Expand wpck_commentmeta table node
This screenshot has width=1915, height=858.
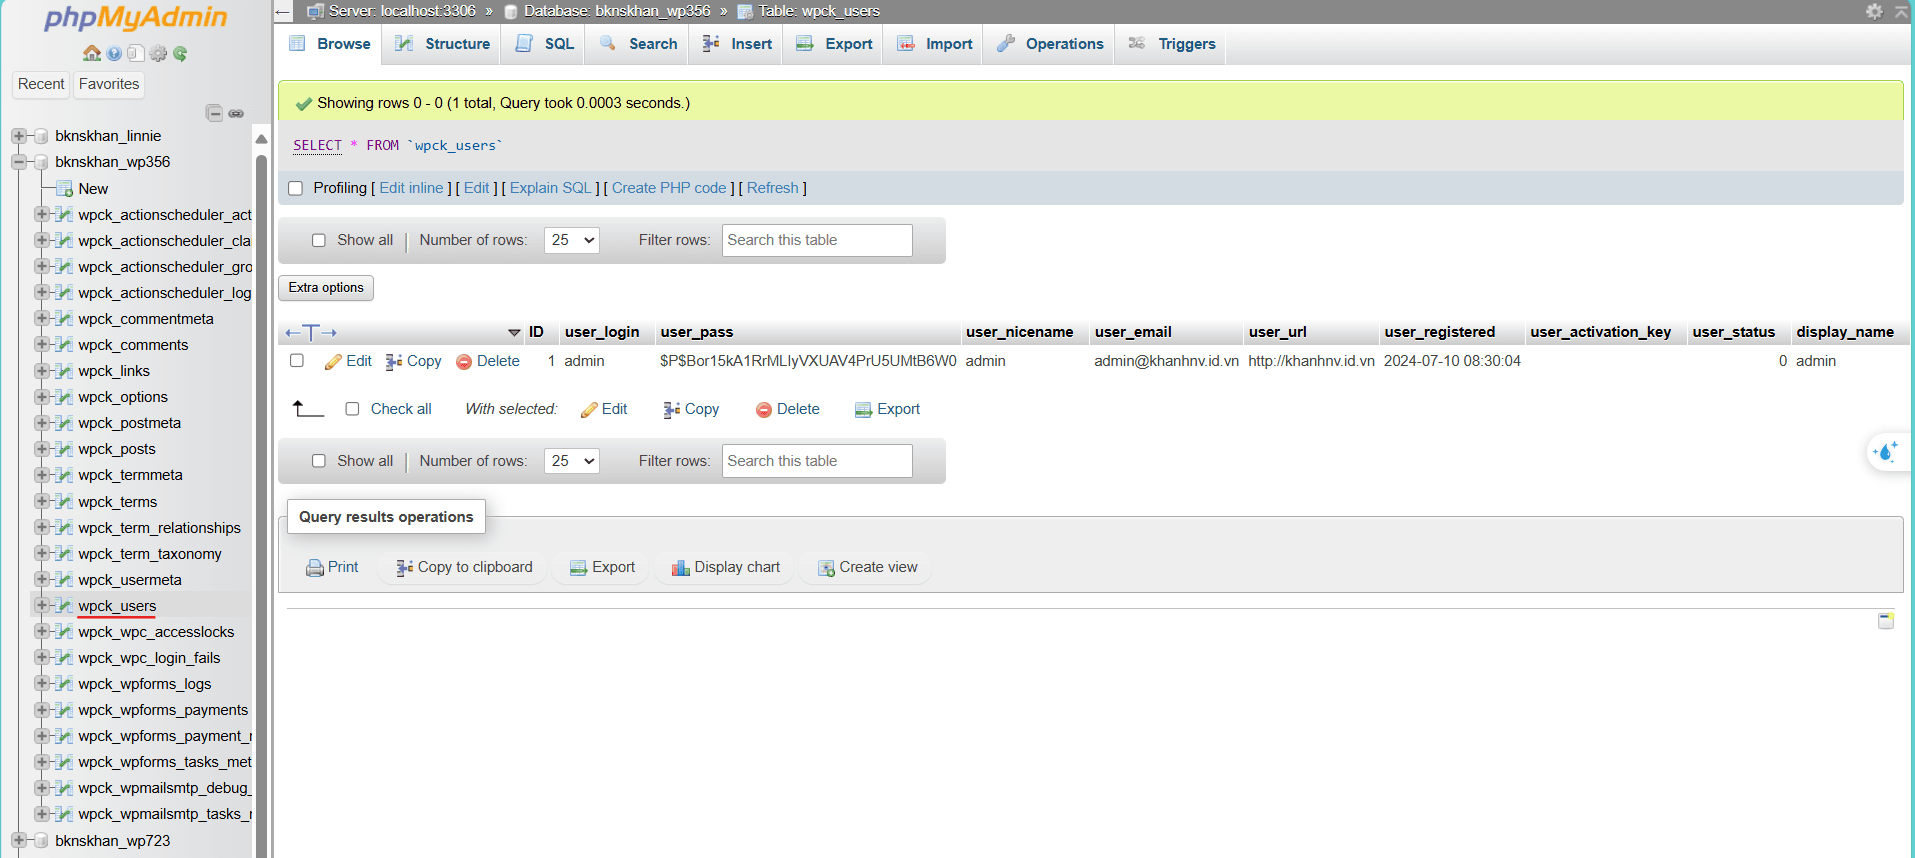41,319
